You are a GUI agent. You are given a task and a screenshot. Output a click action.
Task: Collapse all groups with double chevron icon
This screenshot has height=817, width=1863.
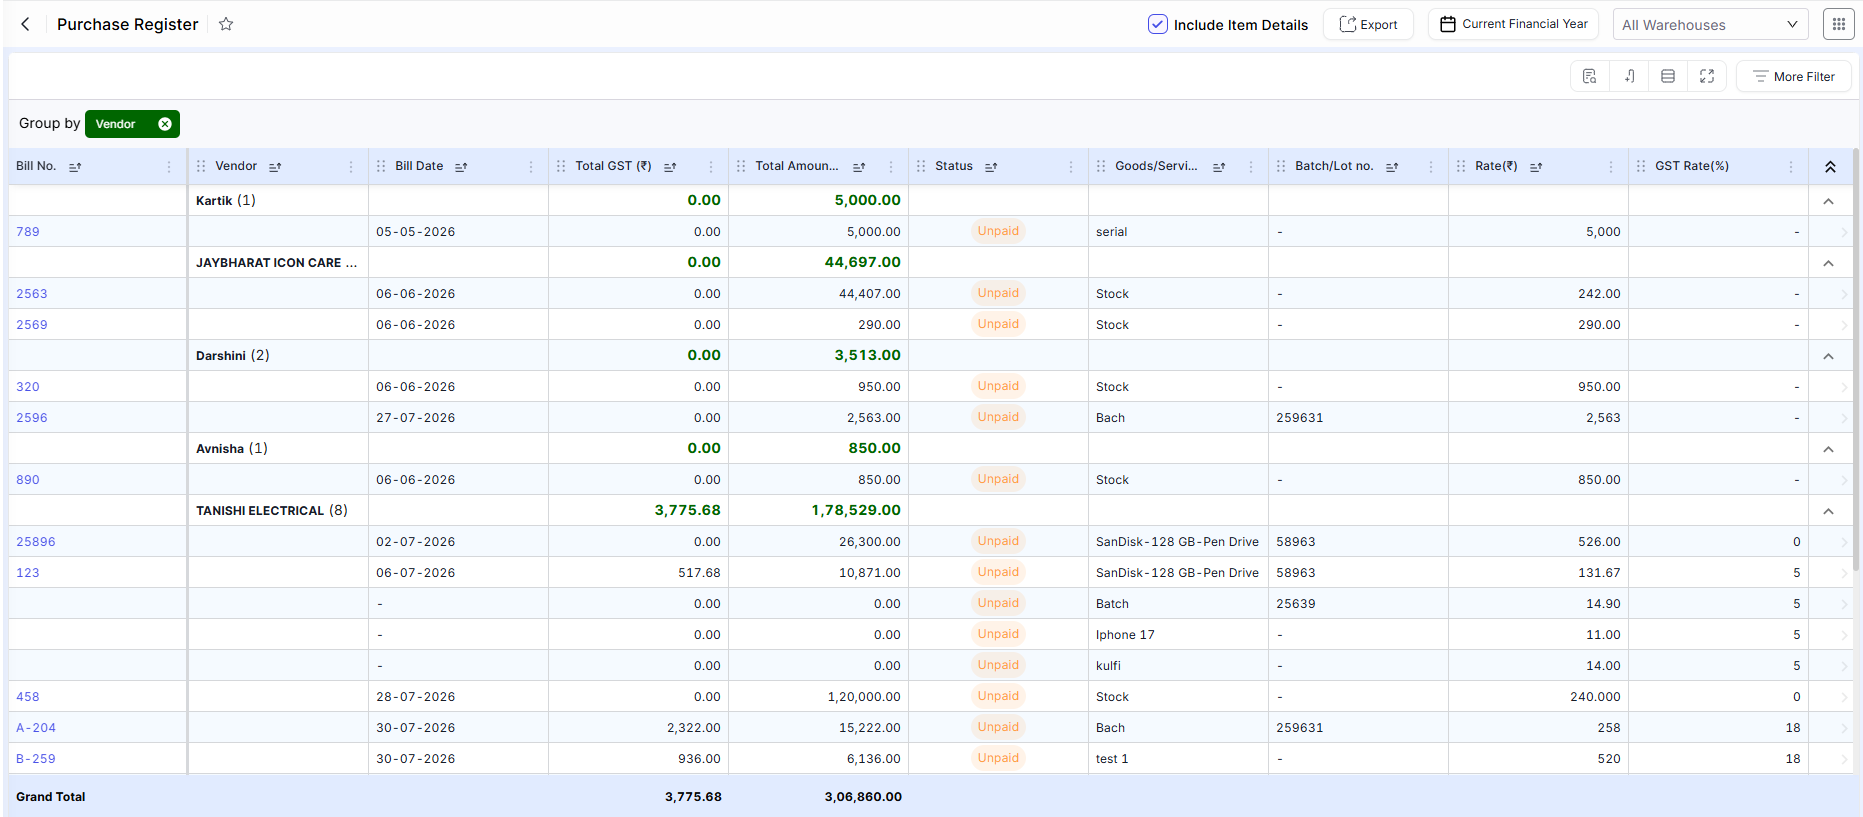1830,167
